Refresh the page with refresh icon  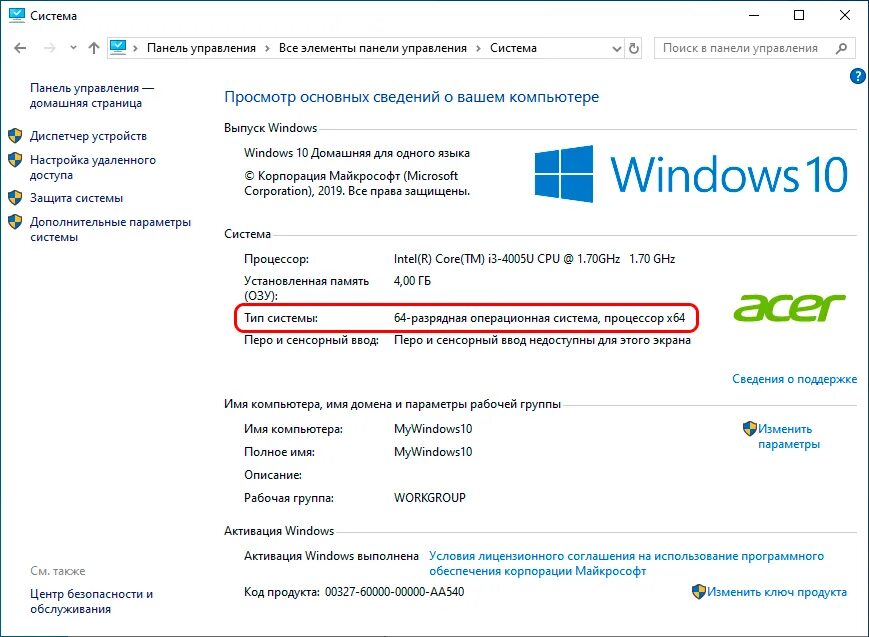(x=634, y=49)
